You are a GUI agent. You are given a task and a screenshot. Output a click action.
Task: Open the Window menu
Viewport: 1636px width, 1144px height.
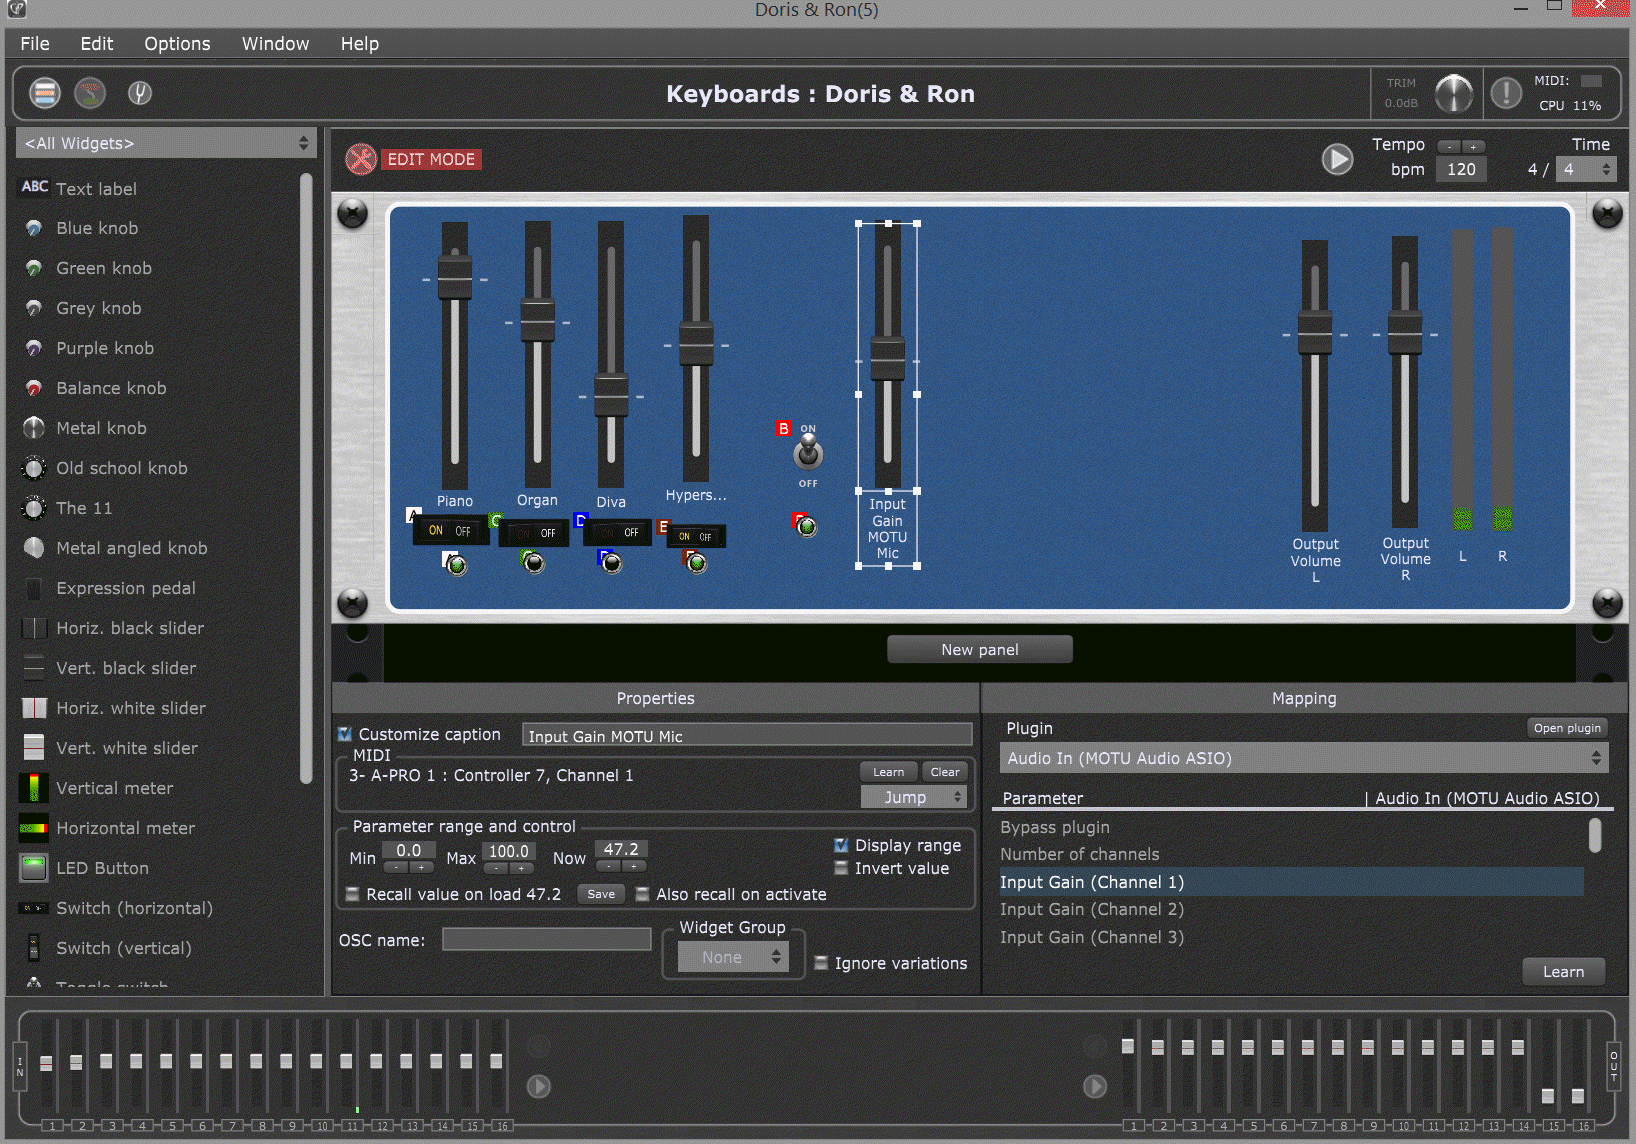click(x=275, y=44)
